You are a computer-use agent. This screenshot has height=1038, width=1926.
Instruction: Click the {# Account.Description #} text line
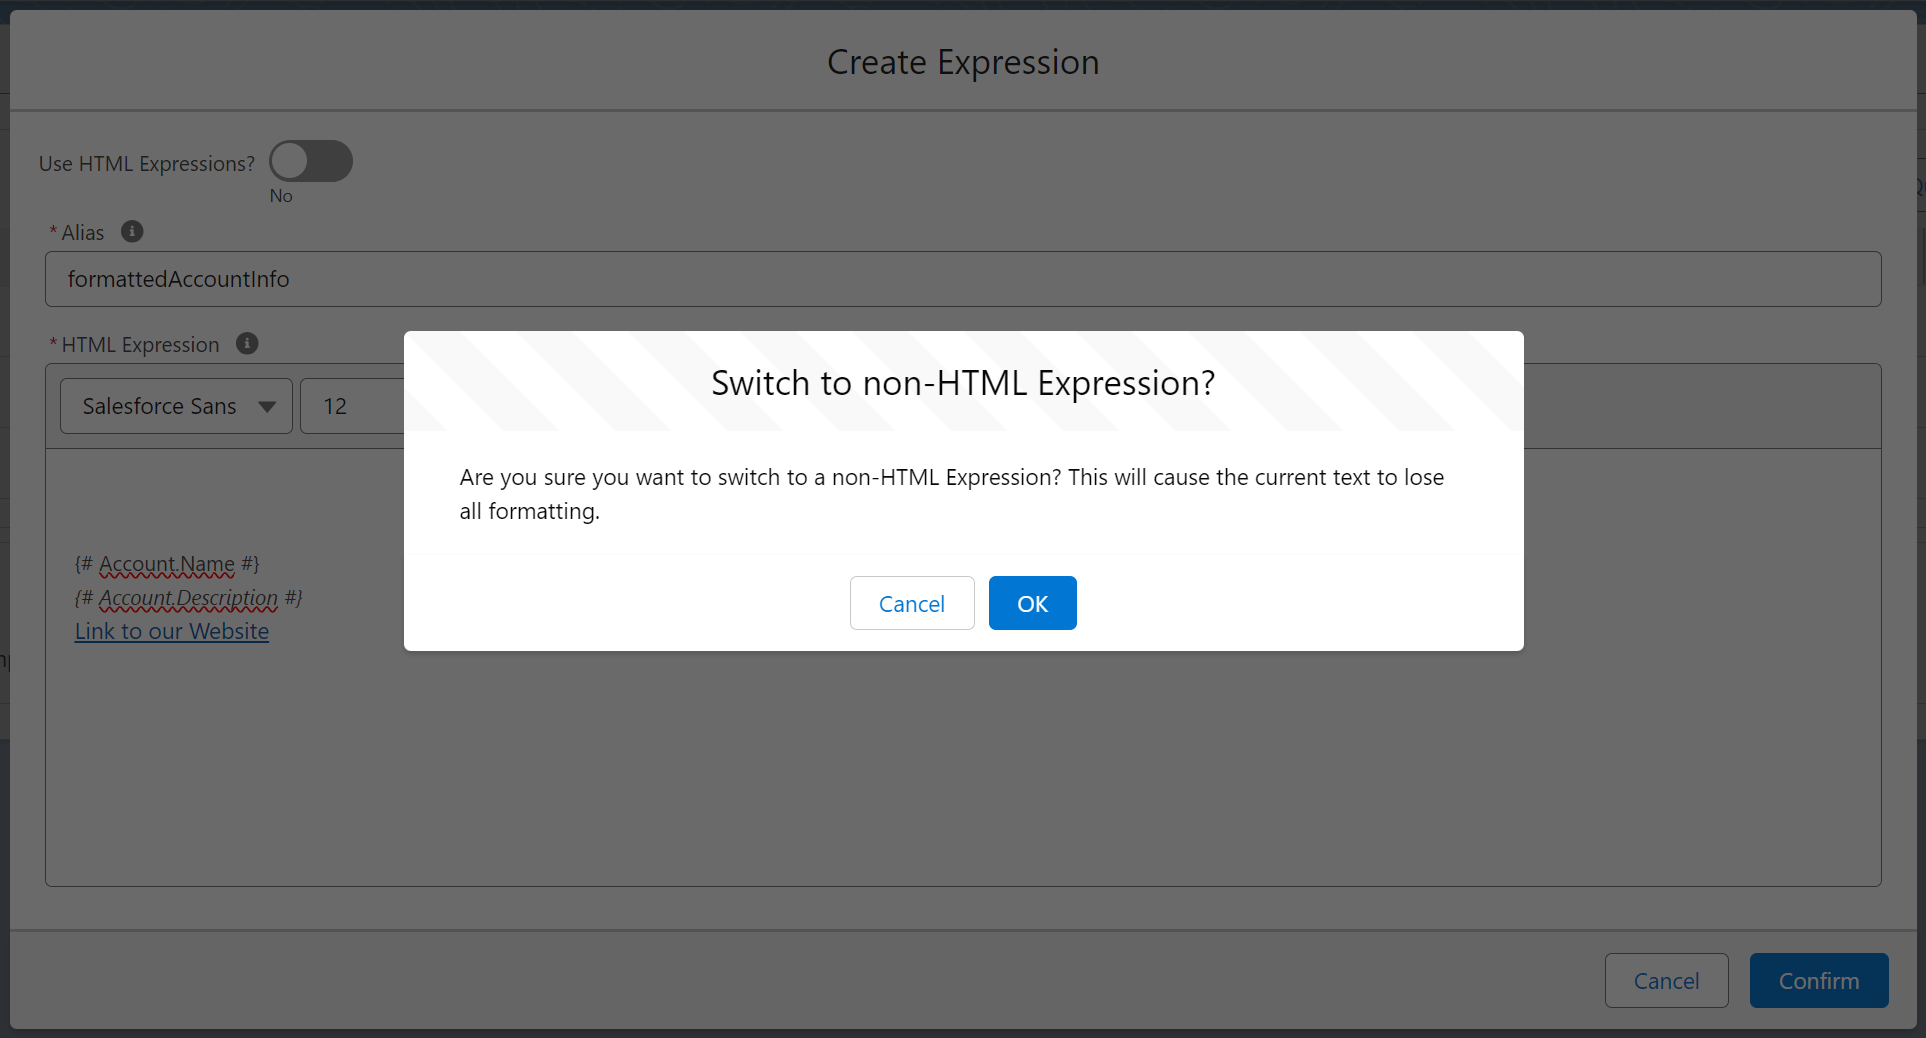click(x=189, y=598)
